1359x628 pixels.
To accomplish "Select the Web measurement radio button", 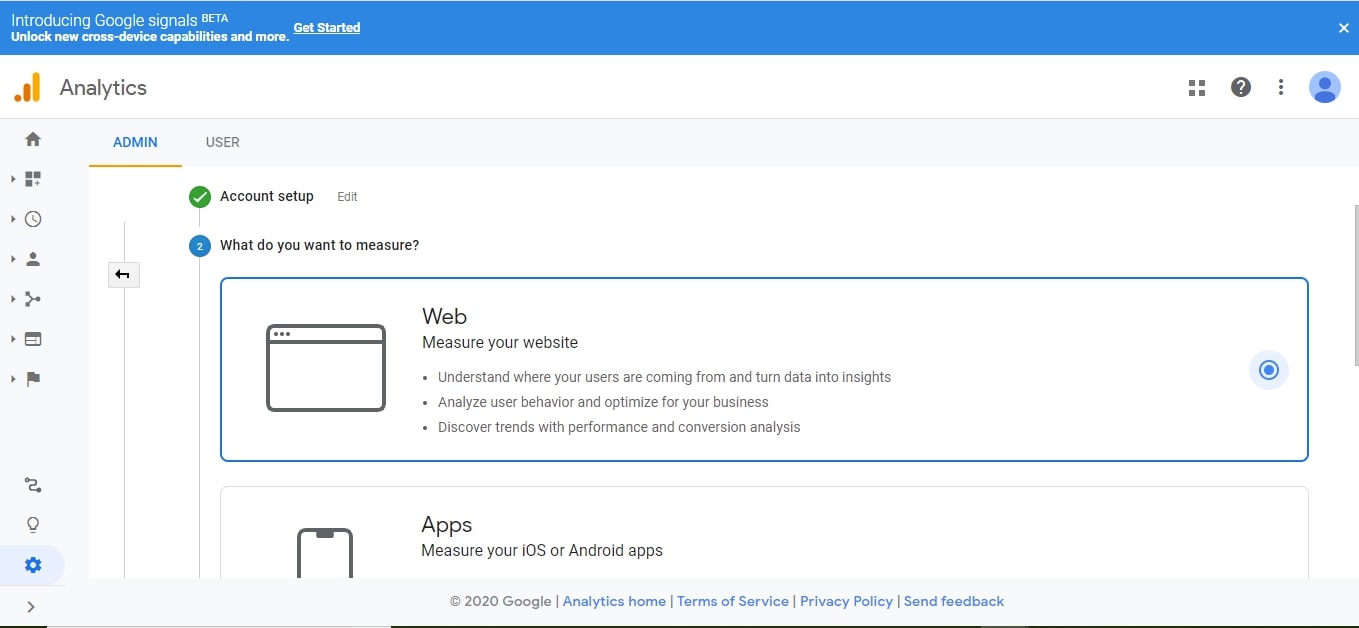I will click(1268, 369).
